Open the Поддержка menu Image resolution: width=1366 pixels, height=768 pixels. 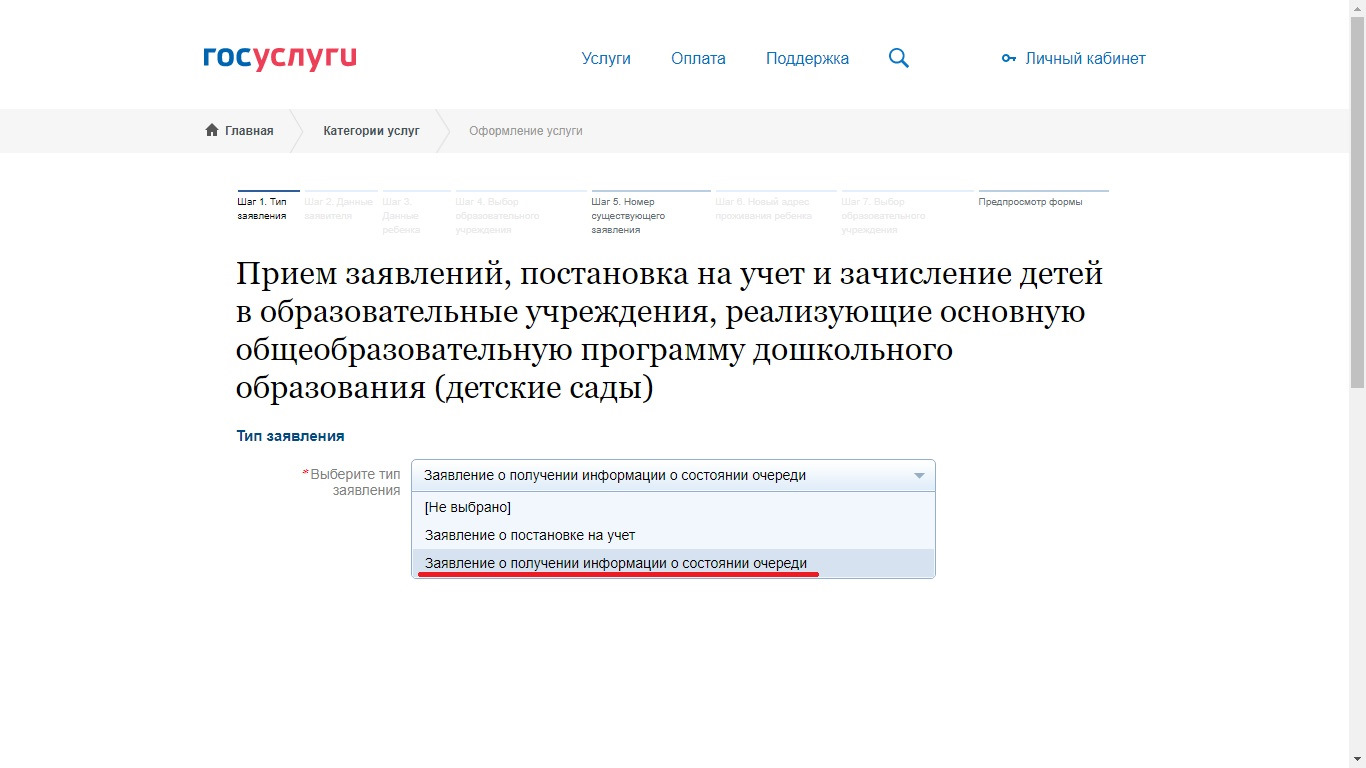click(x=807, y=58)
